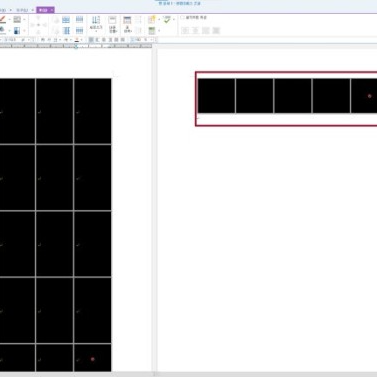Click the center alignment icon in the format bar
Viewport: 377px width, 377px height.
(104, 40)
